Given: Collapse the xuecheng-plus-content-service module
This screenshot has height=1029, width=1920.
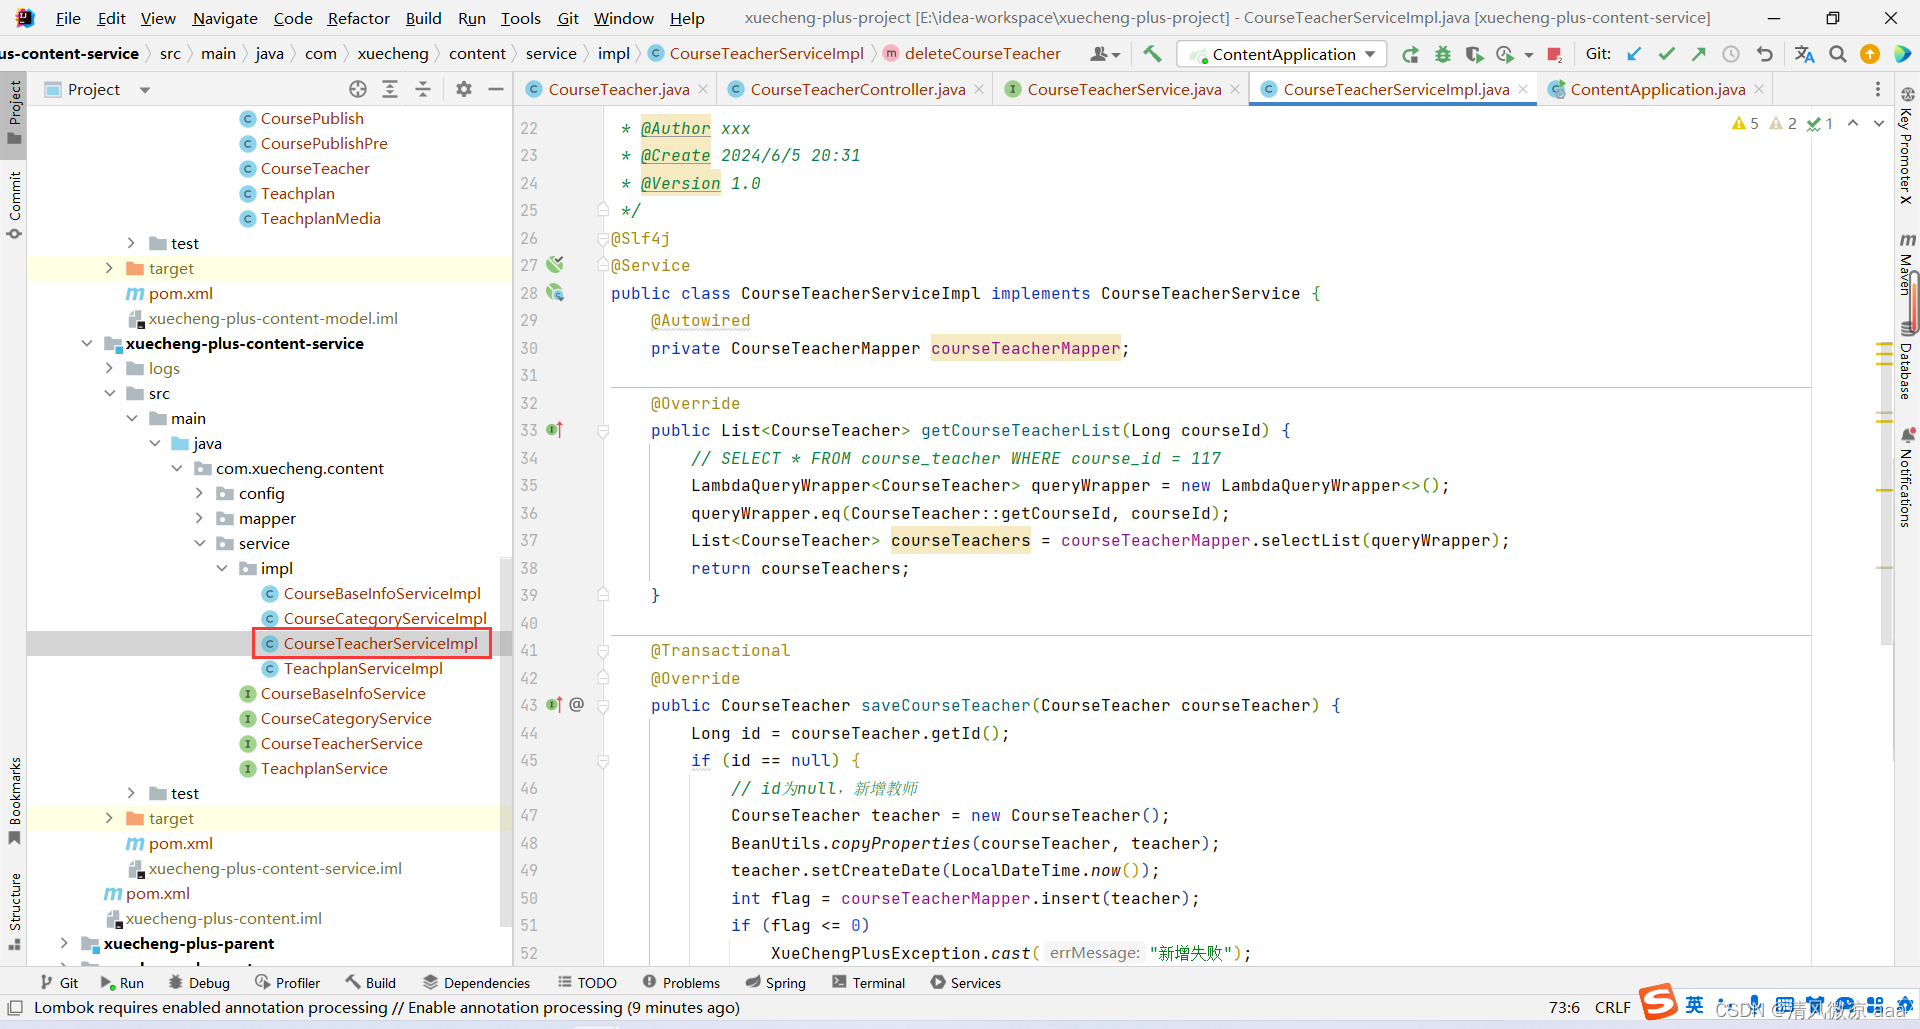Looking at the screenshot, I should point(87,343).
